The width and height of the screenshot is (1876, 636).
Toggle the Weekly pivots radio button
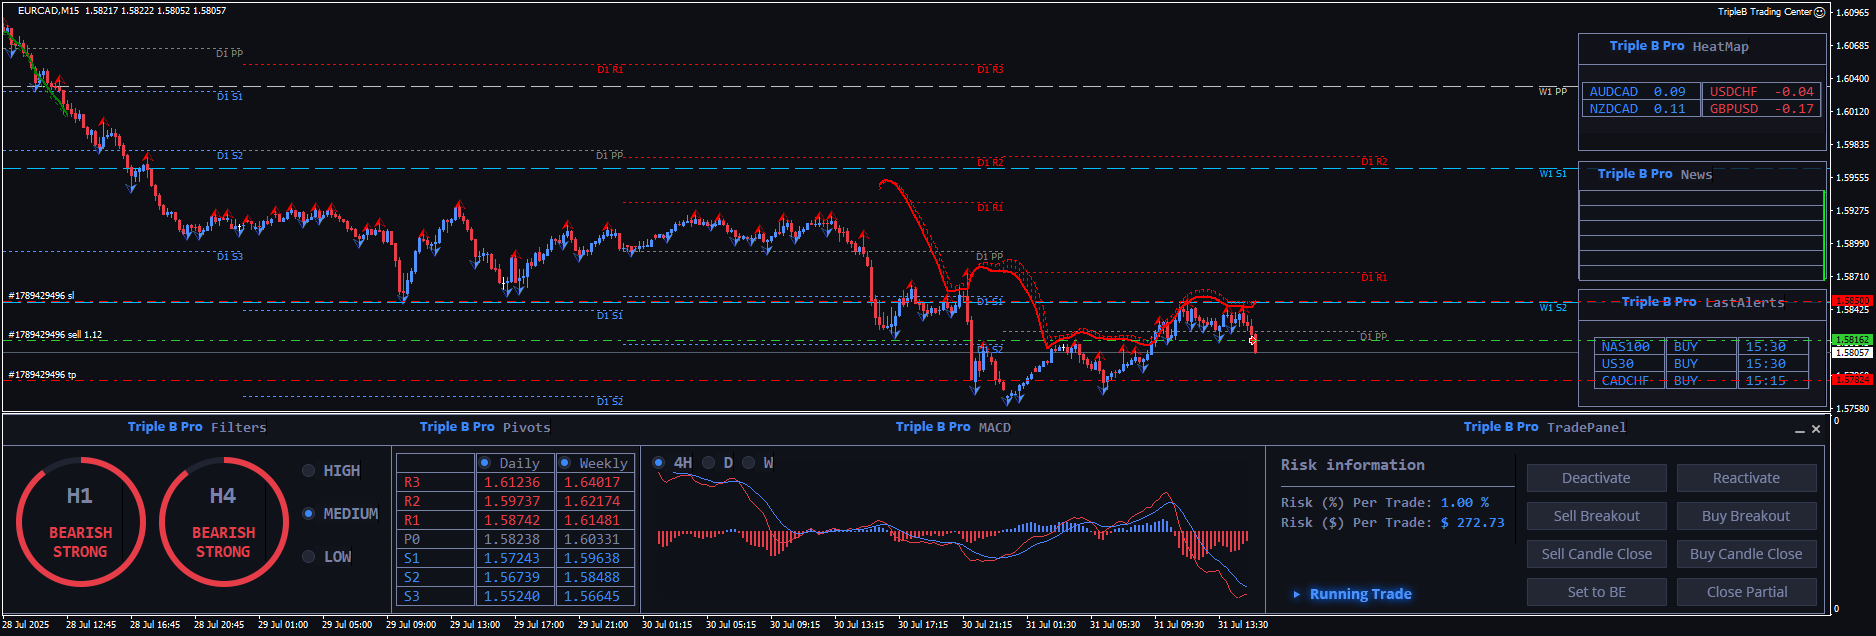coord(565,463)
